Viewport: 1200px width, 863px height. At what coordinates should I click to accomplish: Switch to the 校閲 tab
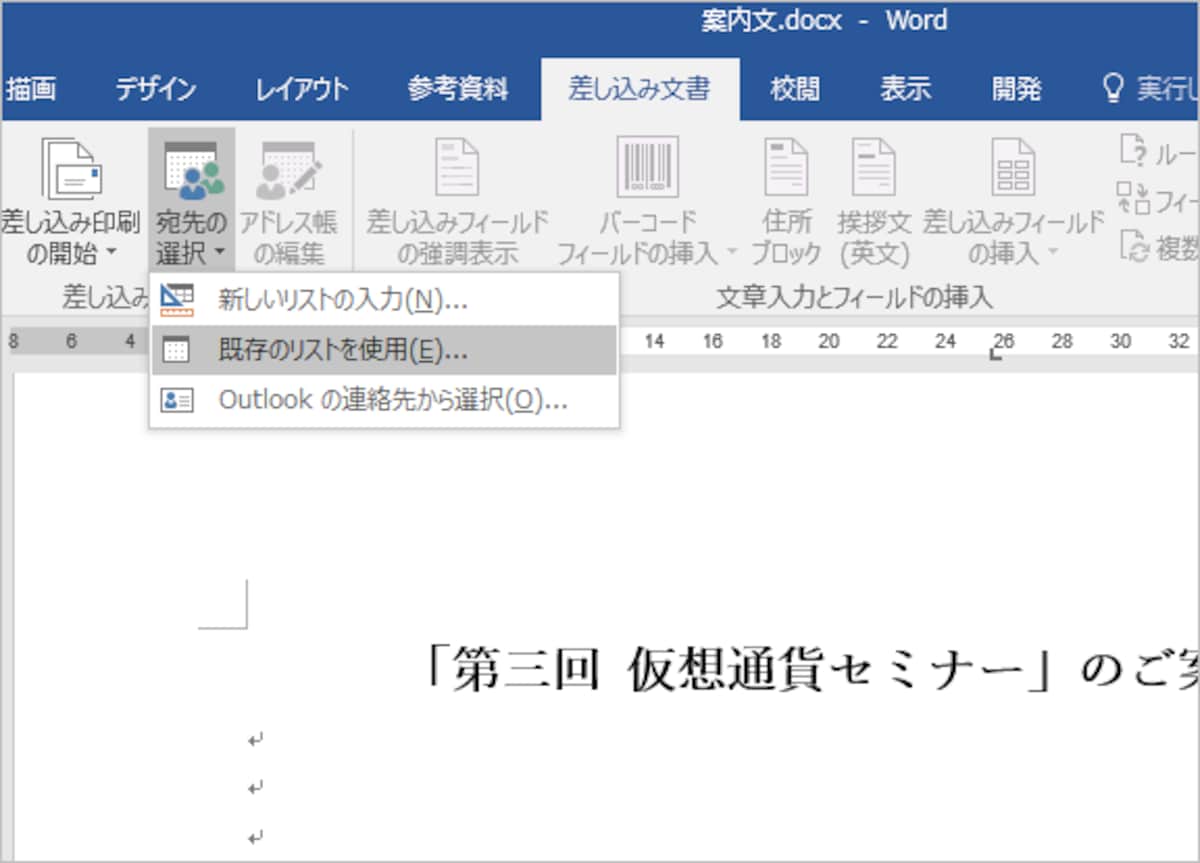pyautogui.click(x=795, y=89)
